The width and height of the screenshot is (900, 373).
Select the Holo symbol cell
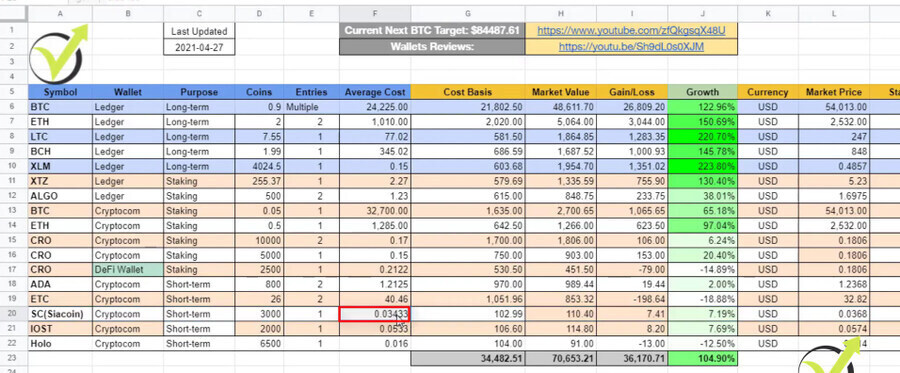pyautogui.click(x=60, y=344)
